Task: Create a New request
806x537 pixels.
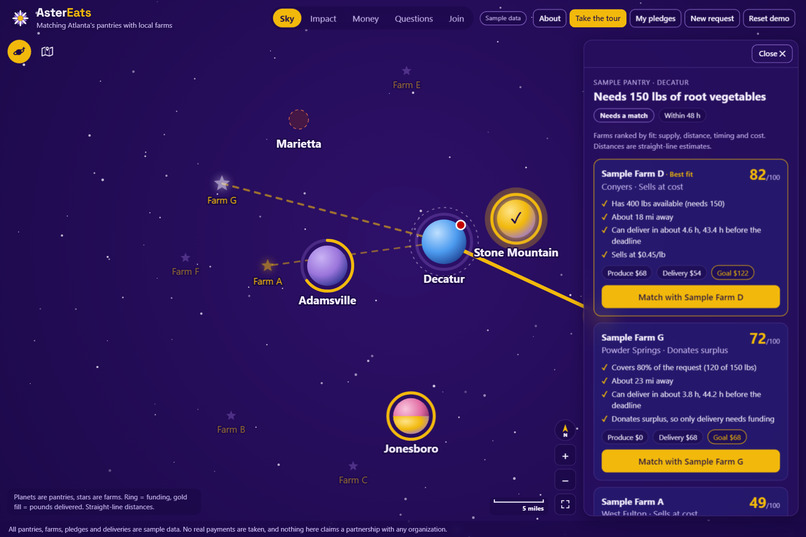Action: (712, 18)
